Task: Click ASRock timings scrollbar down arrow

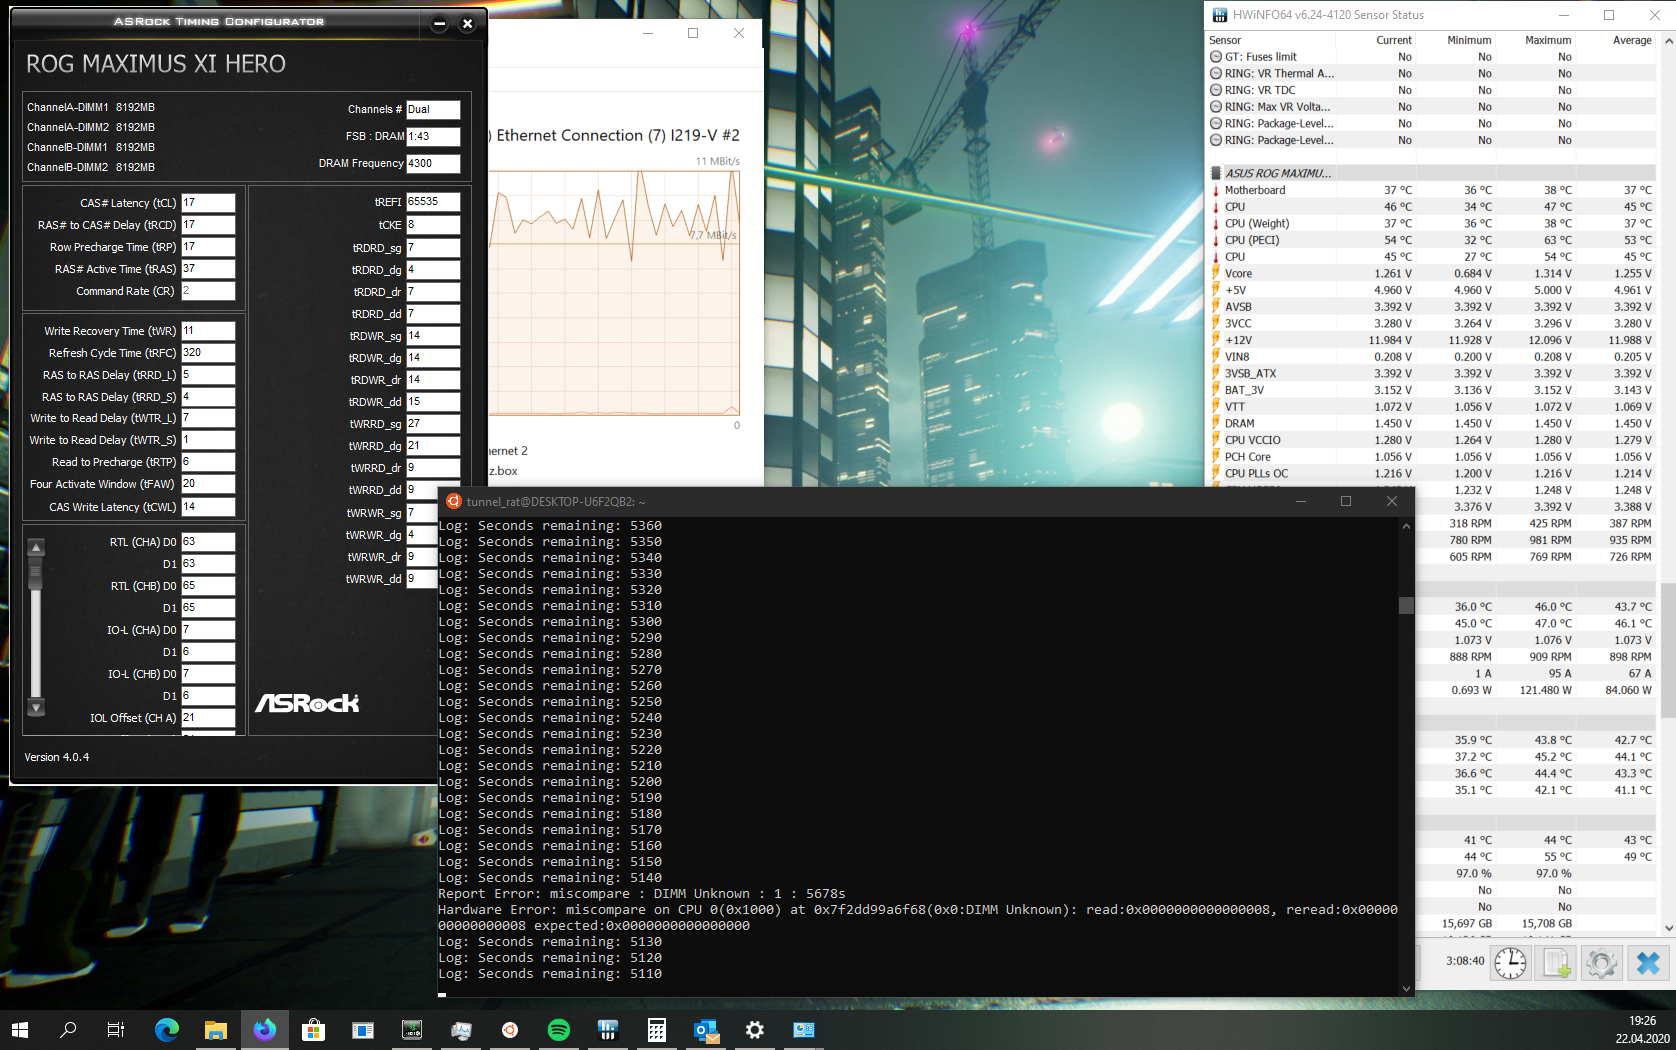Action: click(x=36, y=708)
